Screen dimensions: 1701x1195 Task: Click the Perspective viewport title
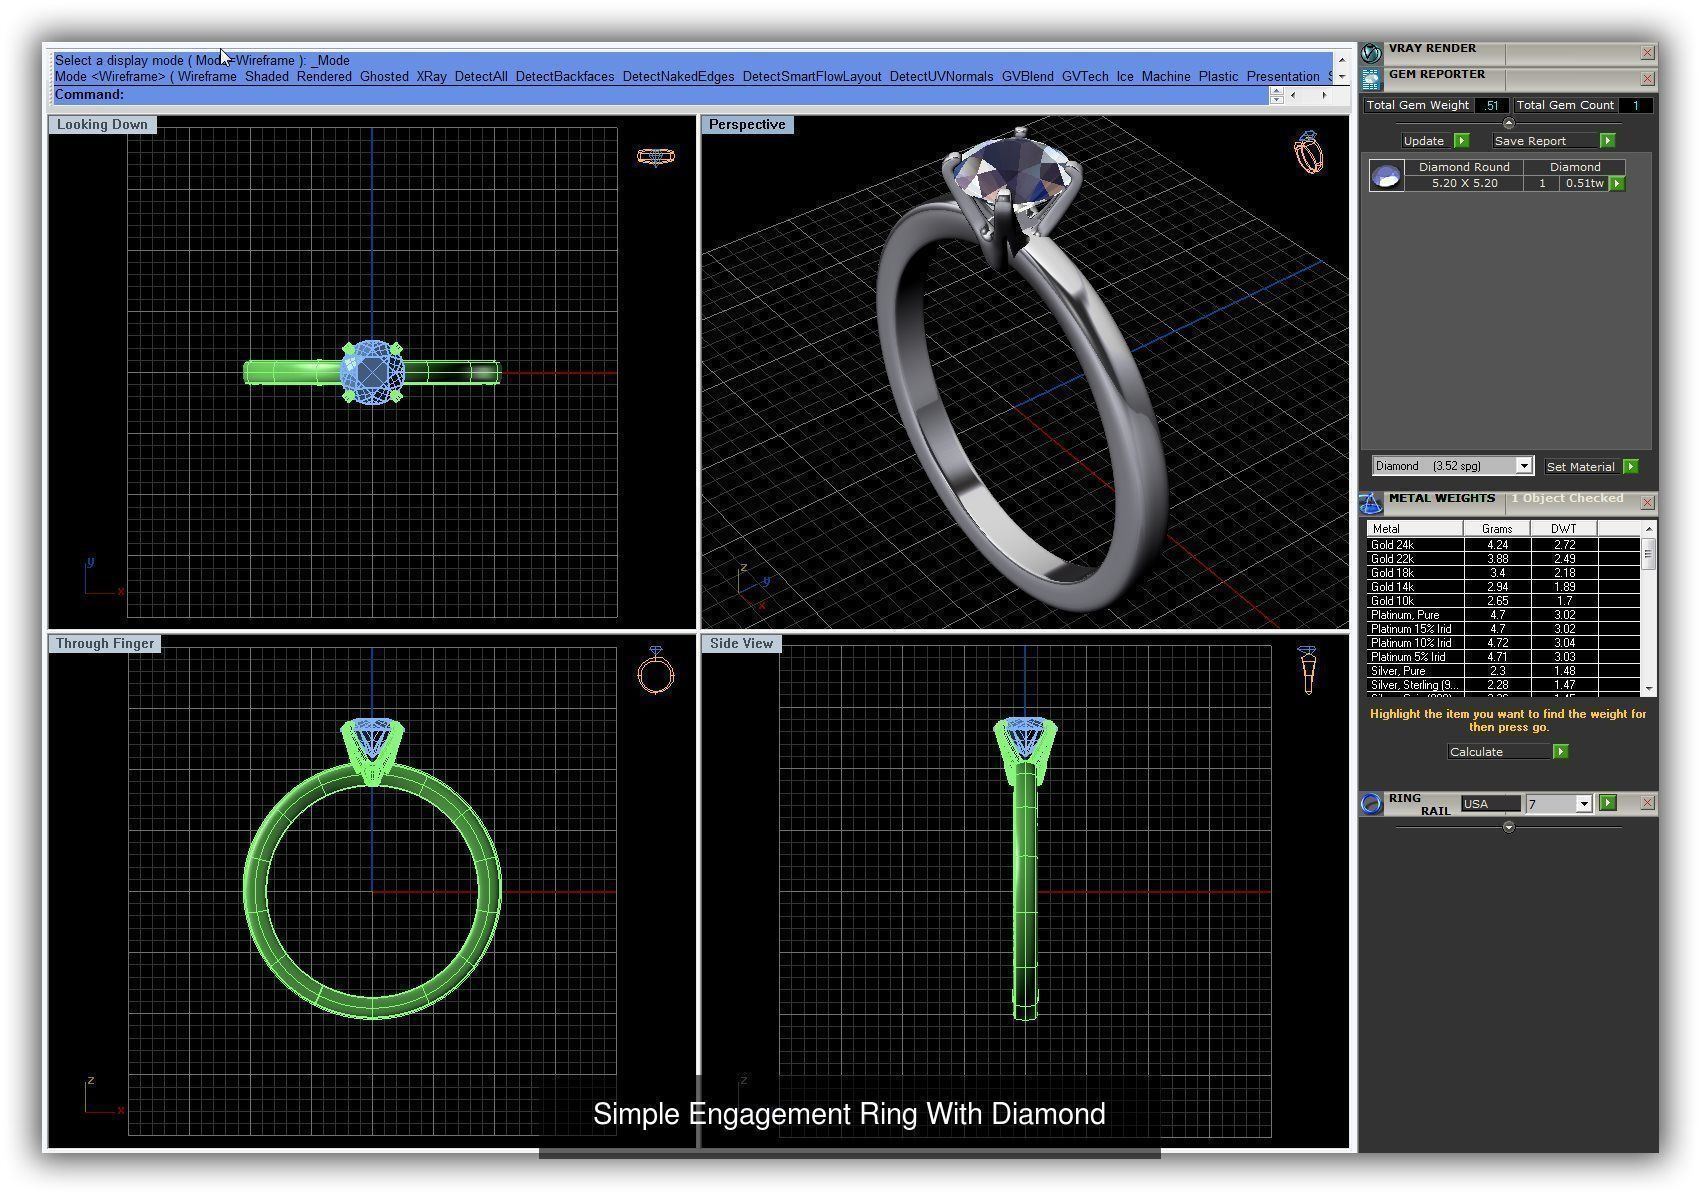747,125
